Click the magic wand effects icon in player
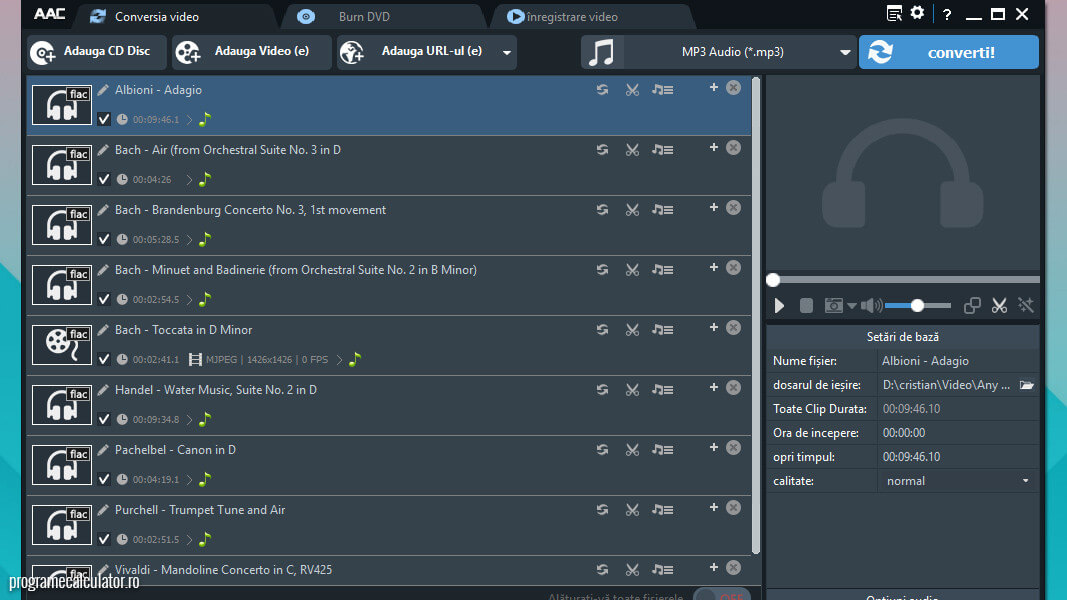The height and width of the screenshot is (600, 1067). 1025,306
